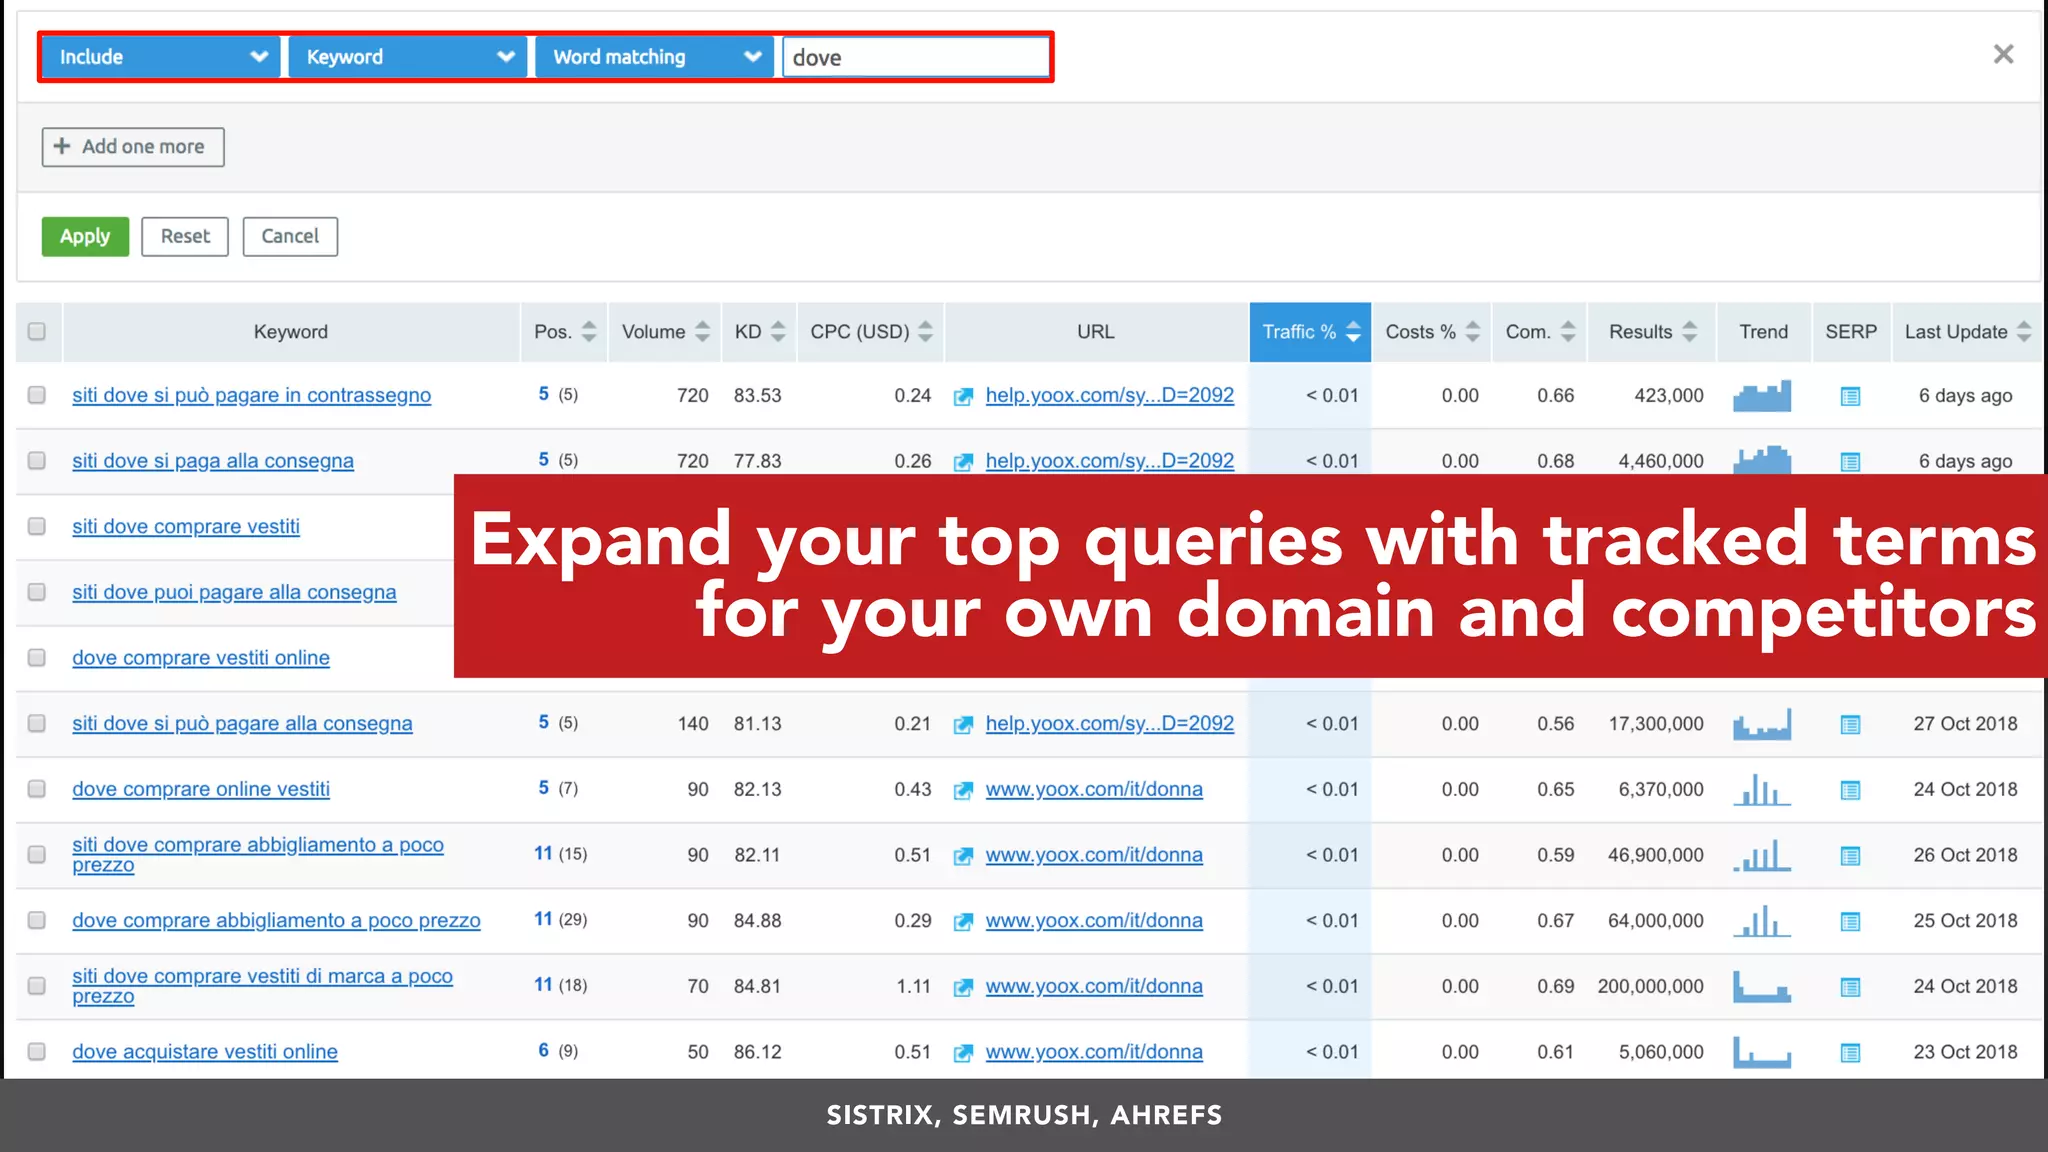2048x1152 pixels.
Task: Open SERP icon for 'siti dove comprare abbigliamento a poco prezzo'
Action: click(1850, 856)
